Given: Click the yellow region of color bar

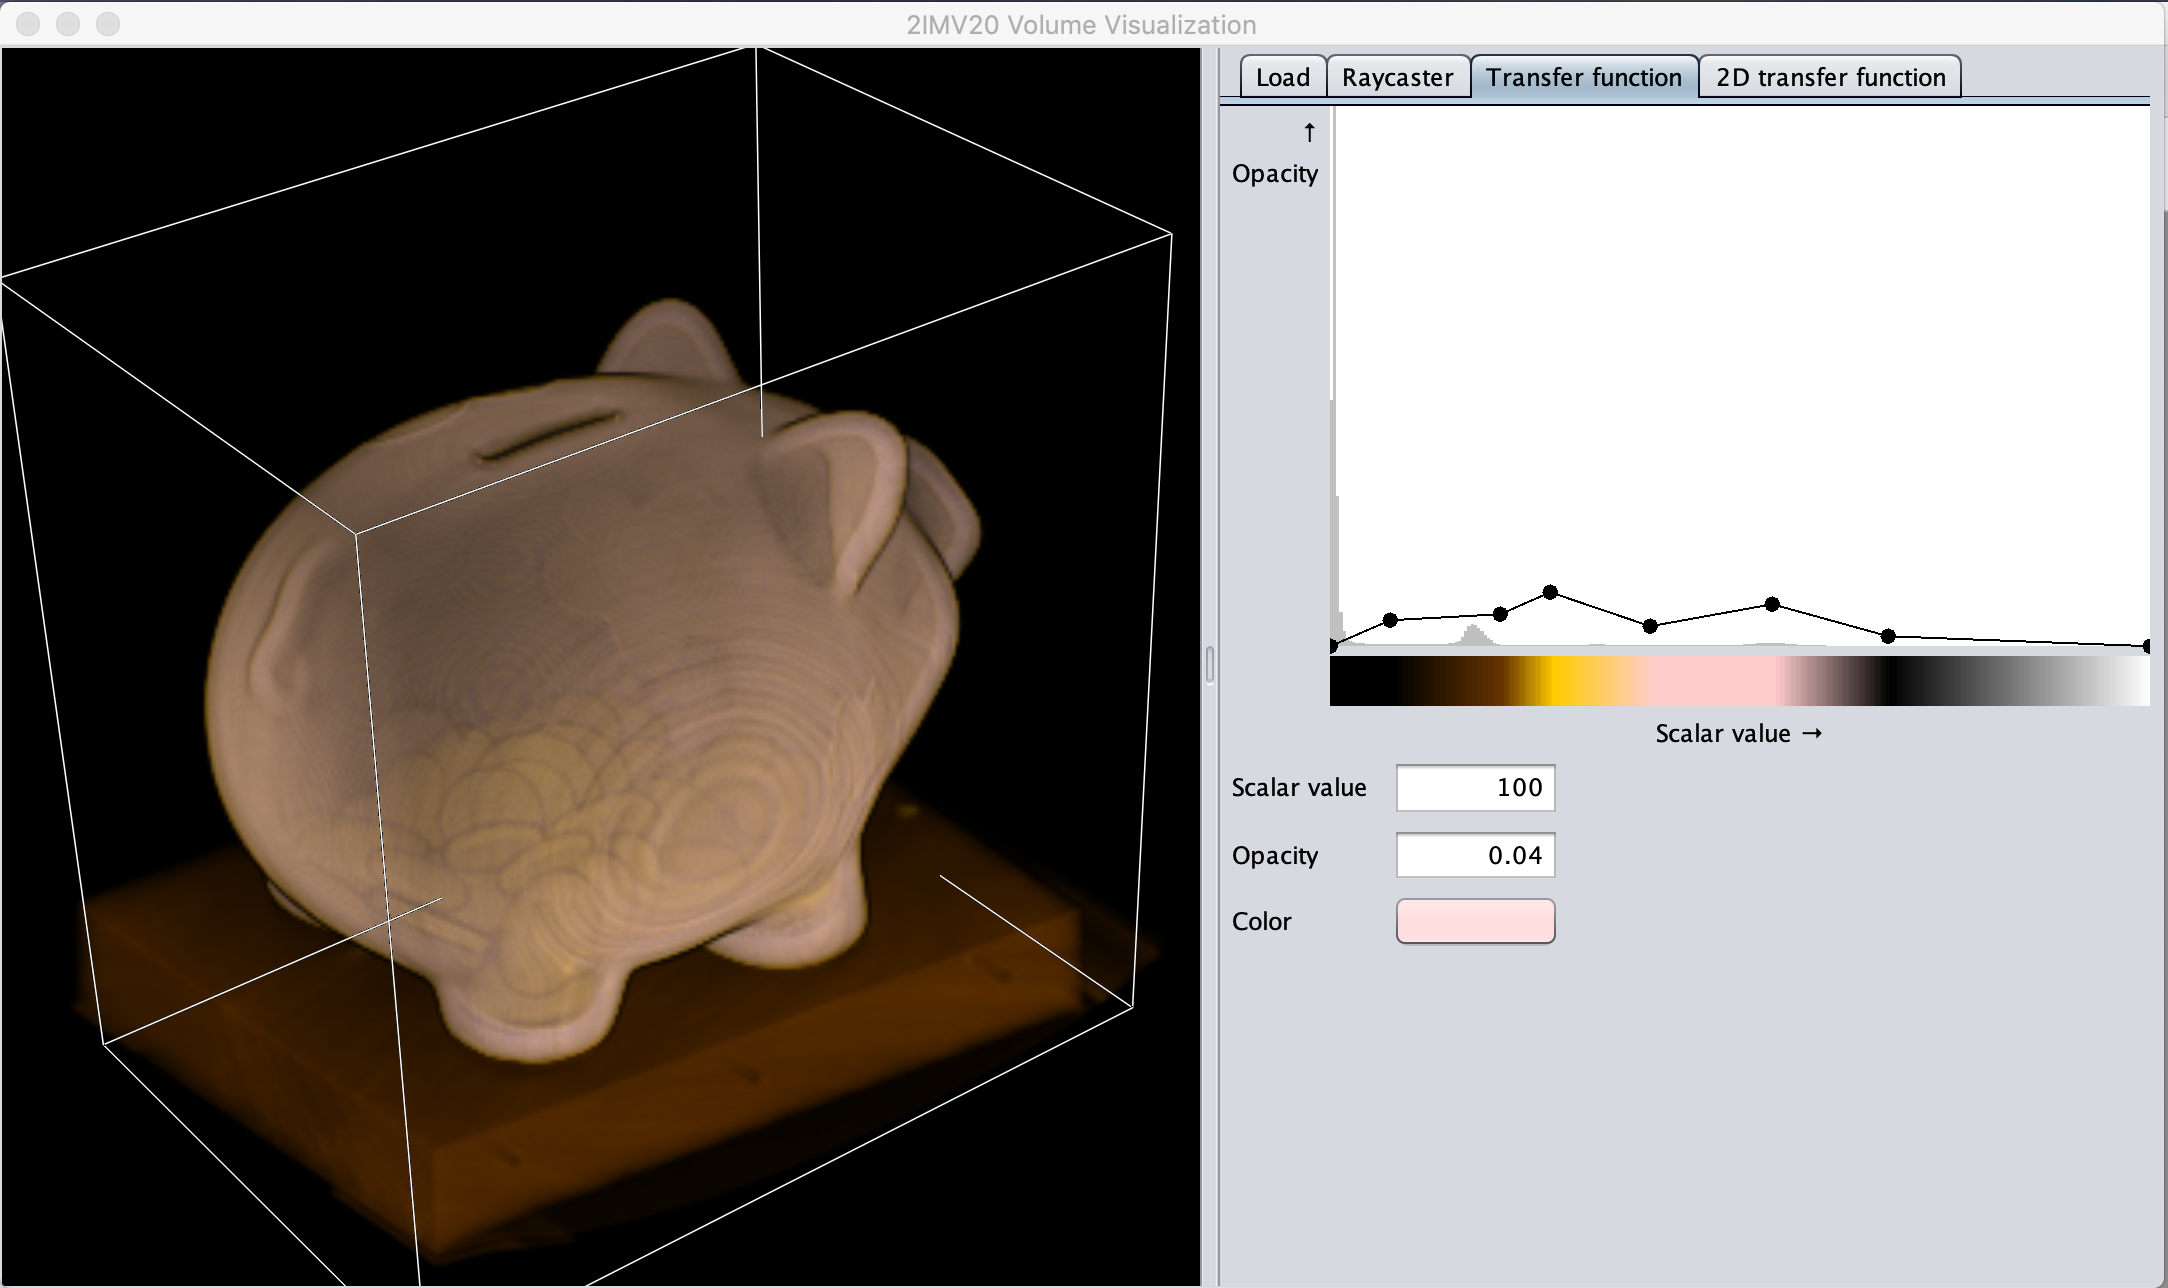Looking at the screenshot, I should pyautogui.click(x=1562, y=681).
